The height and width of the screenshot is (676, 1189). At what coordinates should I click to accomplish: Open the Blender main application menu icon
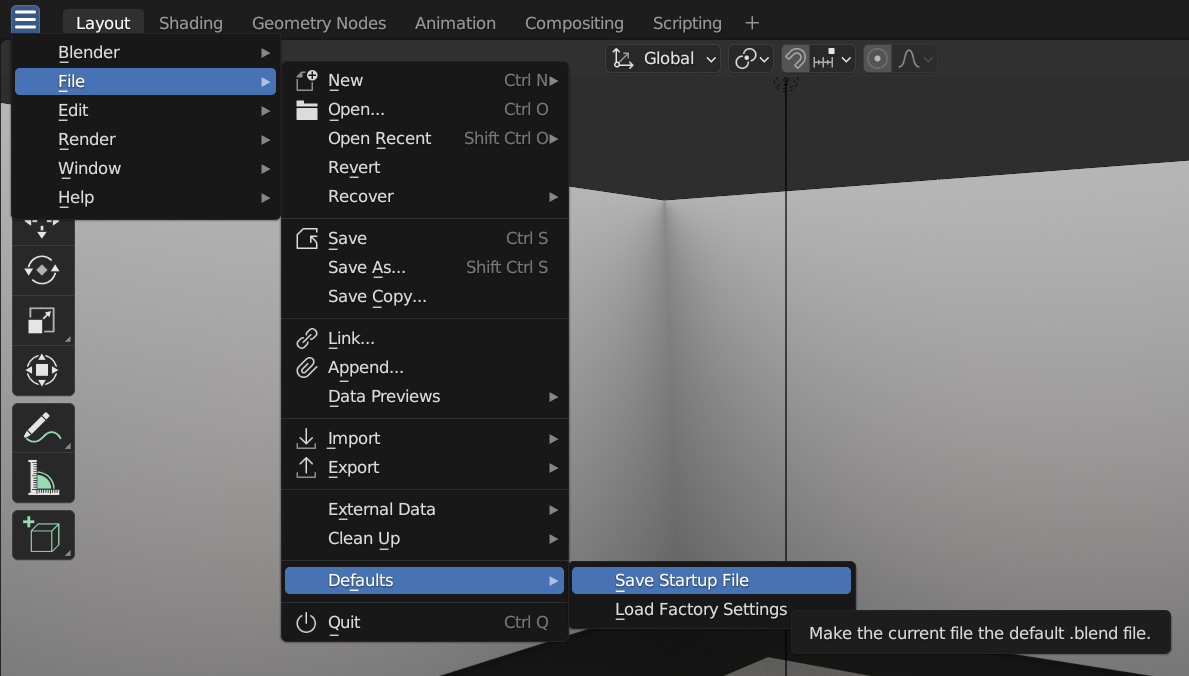pyautogui.click(x=25, y=18)
